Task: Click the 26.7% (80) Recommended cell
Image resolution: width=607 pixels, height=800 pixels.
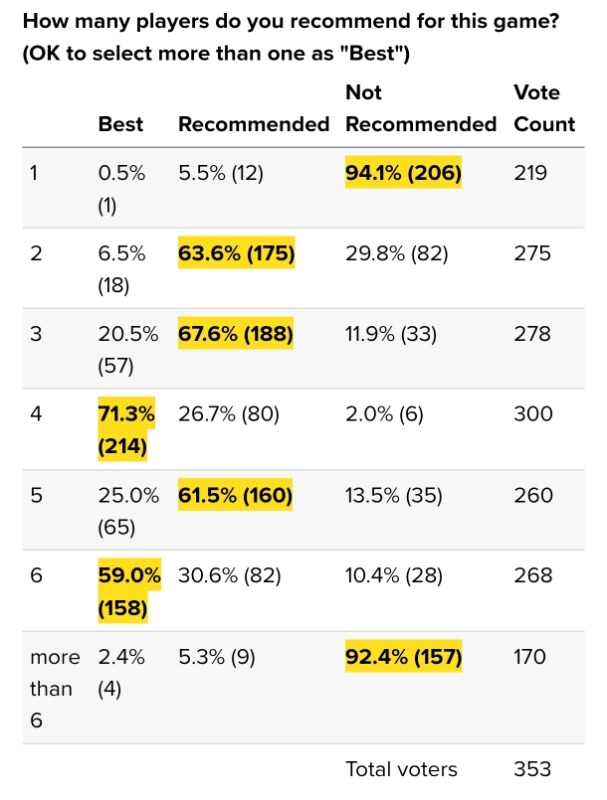Action: point(229,414)
